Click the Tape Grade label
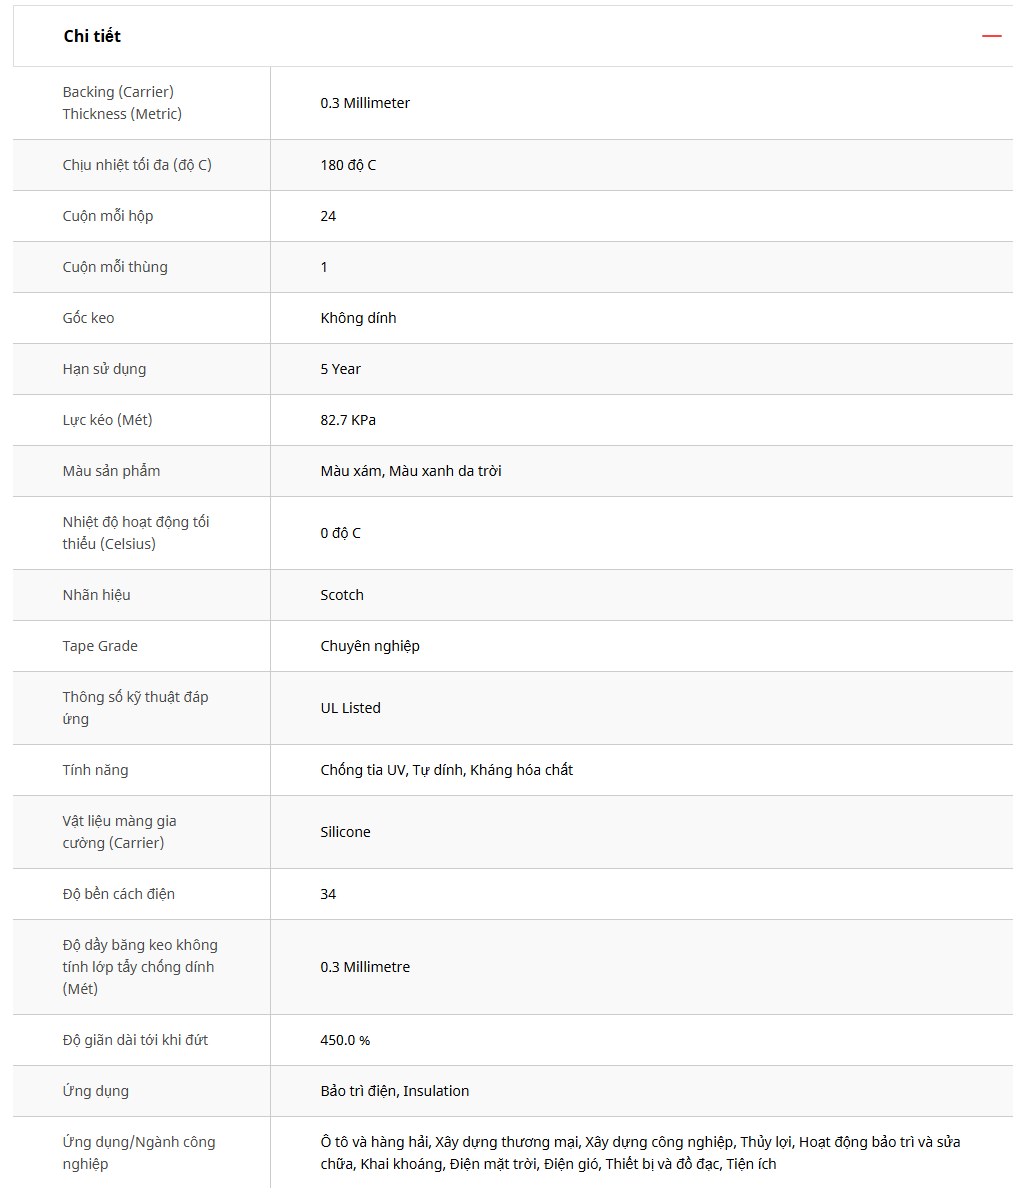Image resolution: width=1013 pixels, height=1188 pixels. (100, 646)
